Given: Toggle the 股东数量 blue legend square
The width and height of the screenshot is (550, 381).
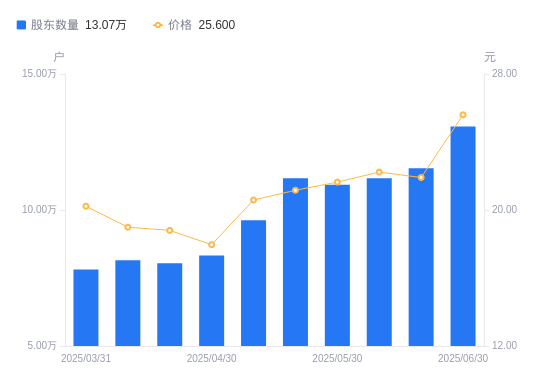Looking at the screenshot, I should point(21,25).
